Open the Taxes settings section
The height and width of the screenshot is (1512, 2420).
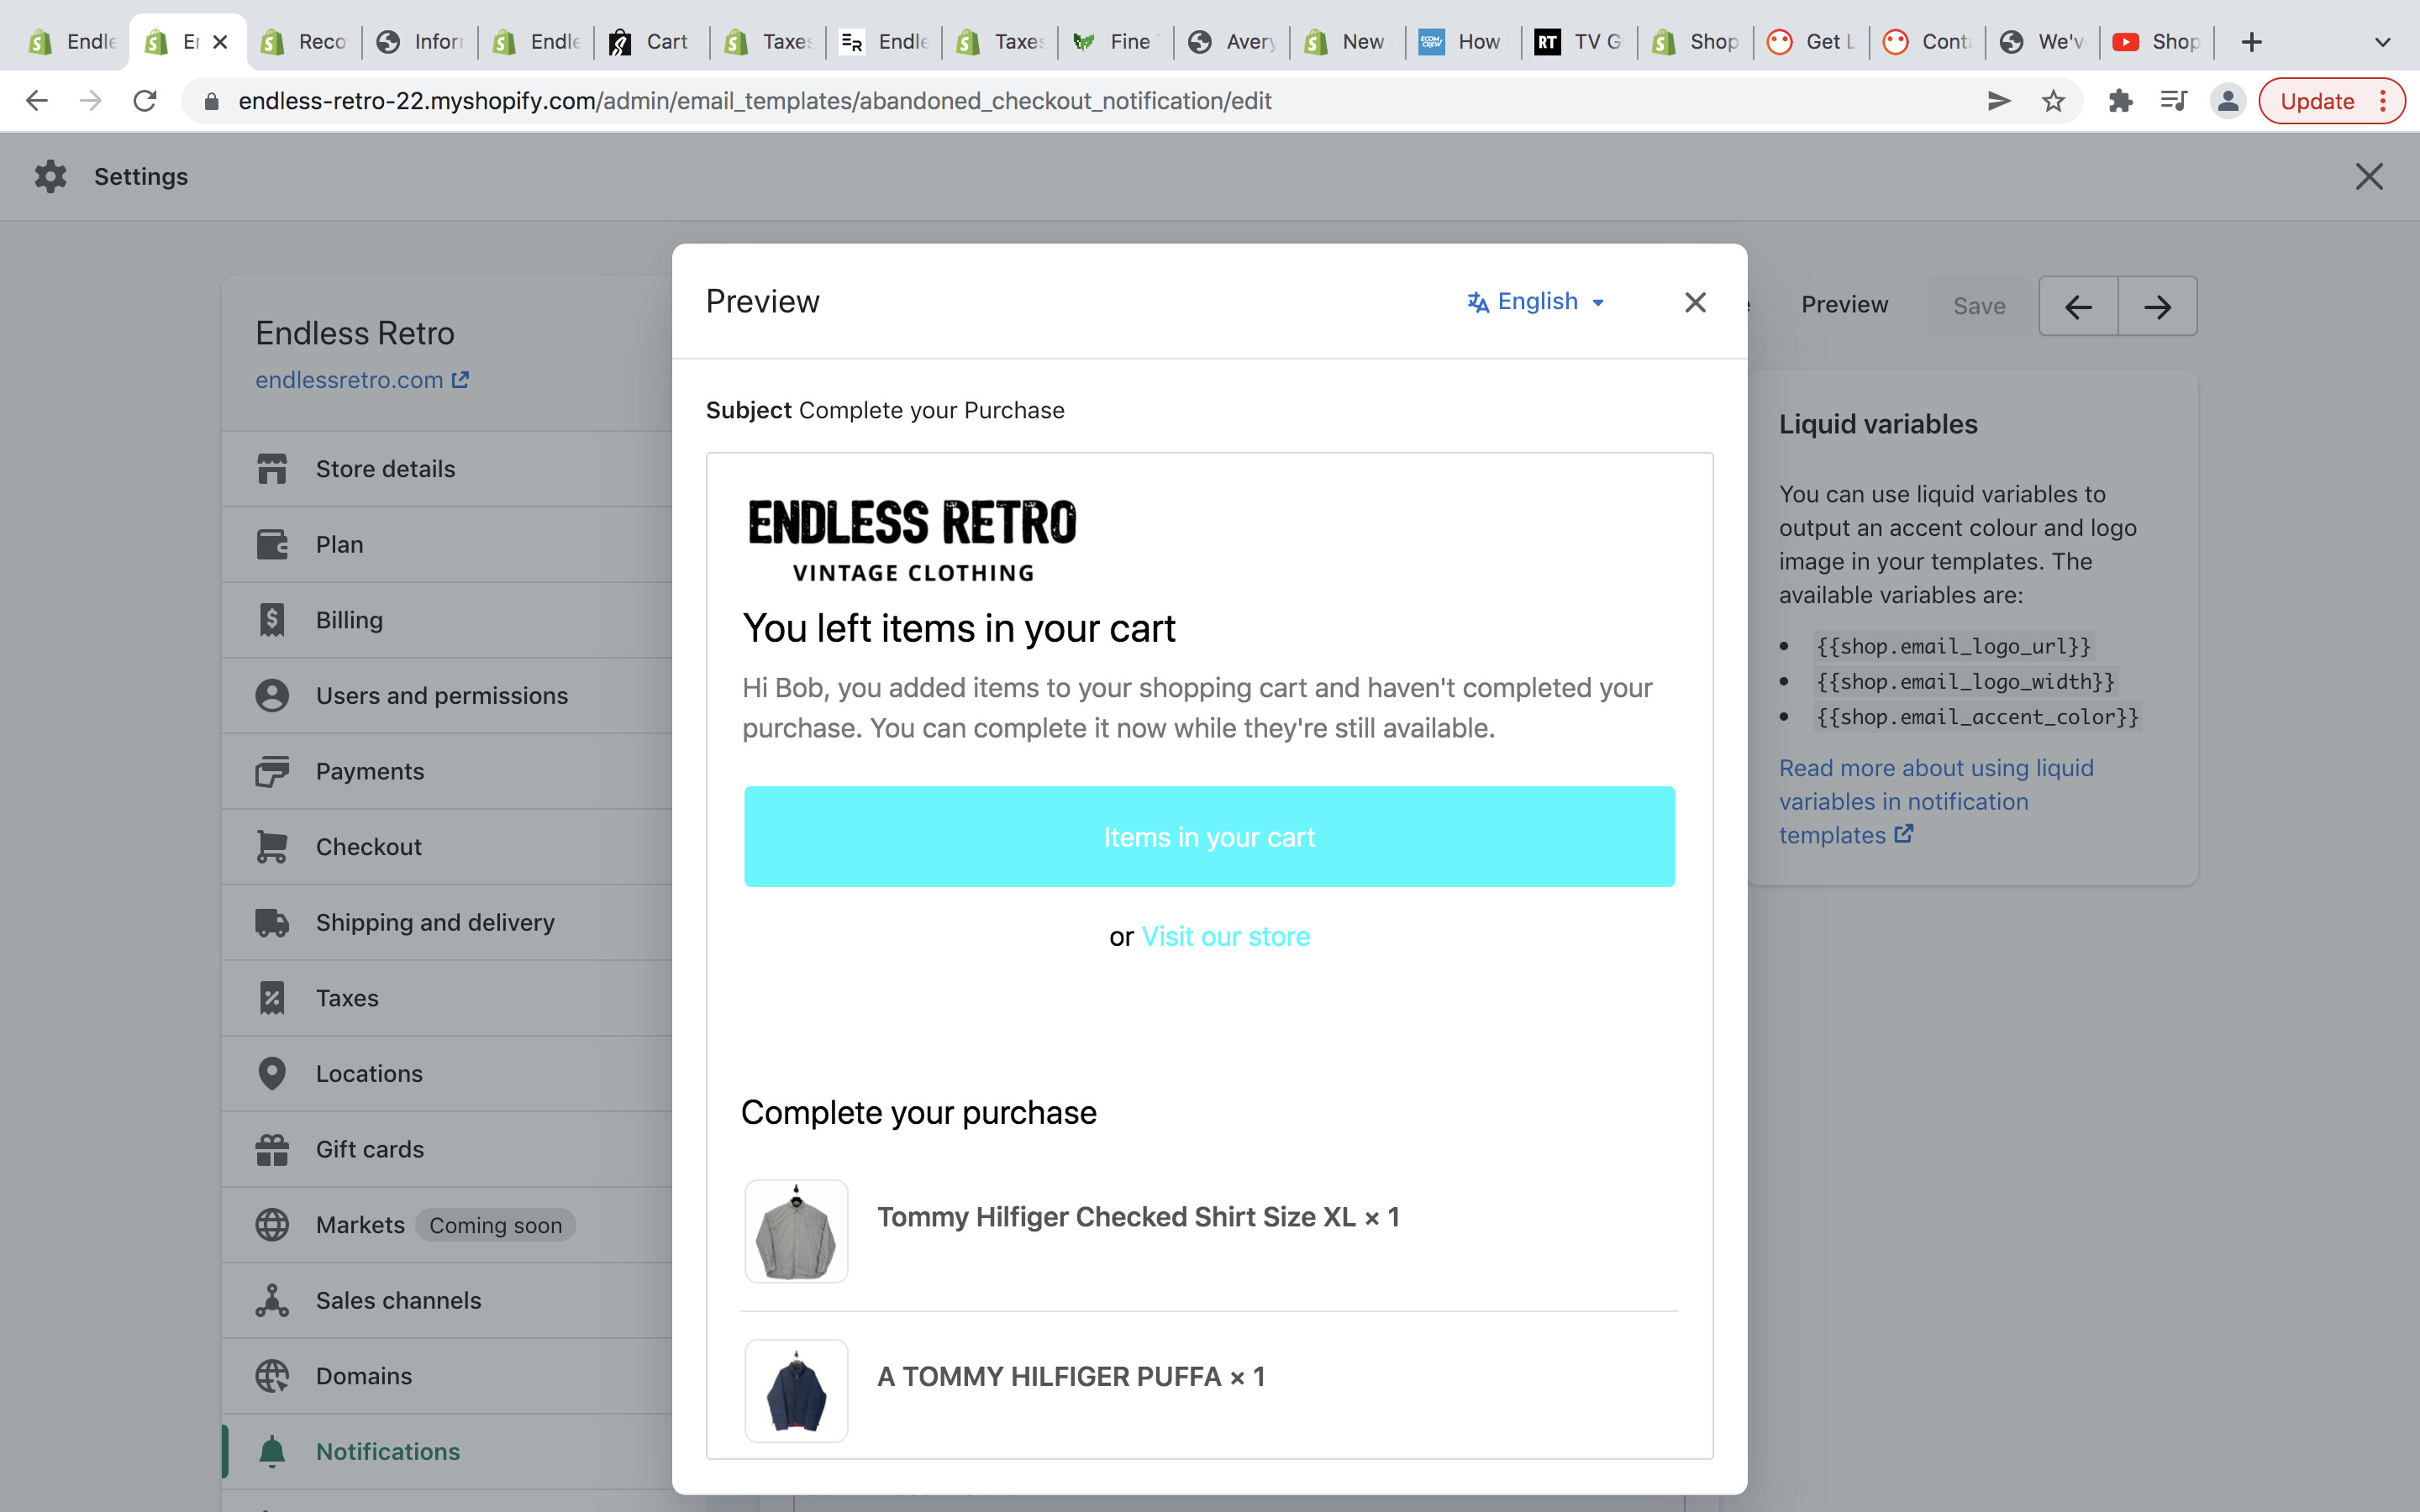[x=446, y=998]
